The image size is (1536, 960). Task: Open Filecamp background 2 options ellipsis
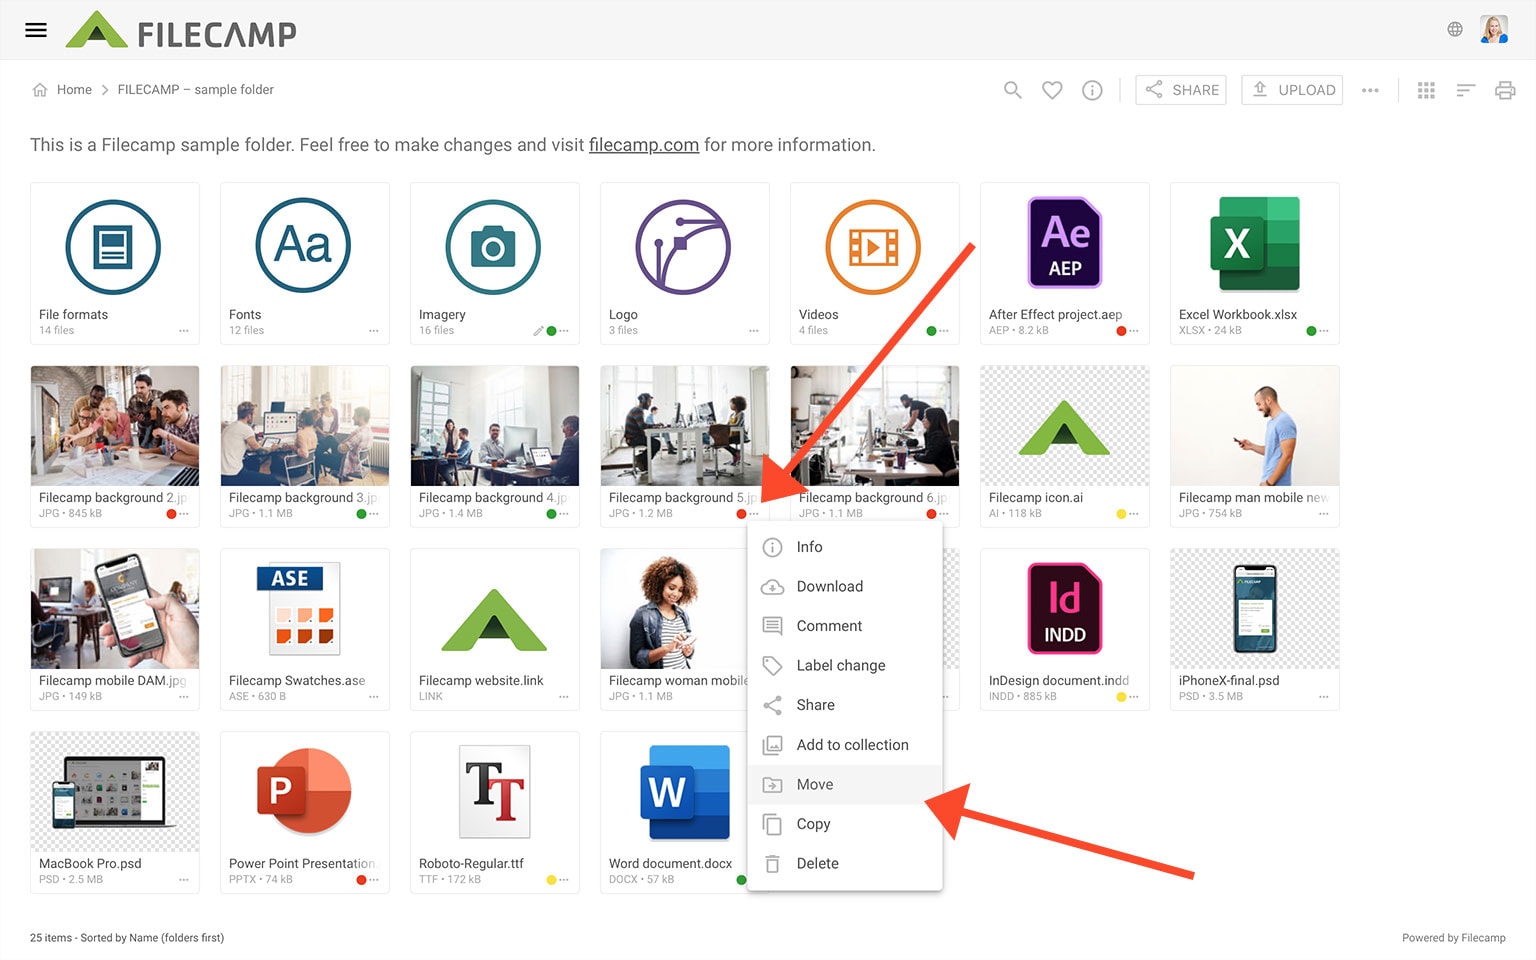184,514
